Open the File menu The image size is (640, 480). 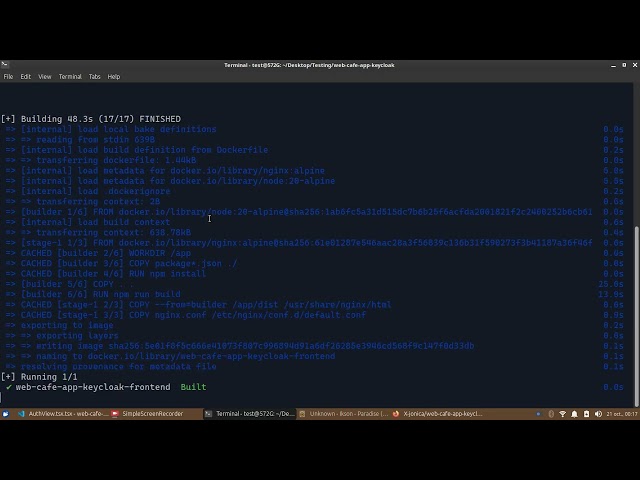pyautogui.click(x=8, y=77)
